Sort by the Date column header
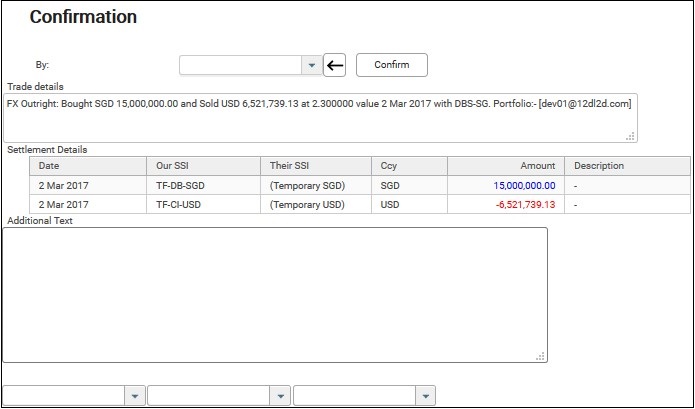695x409 pixels. click(49, 166)
